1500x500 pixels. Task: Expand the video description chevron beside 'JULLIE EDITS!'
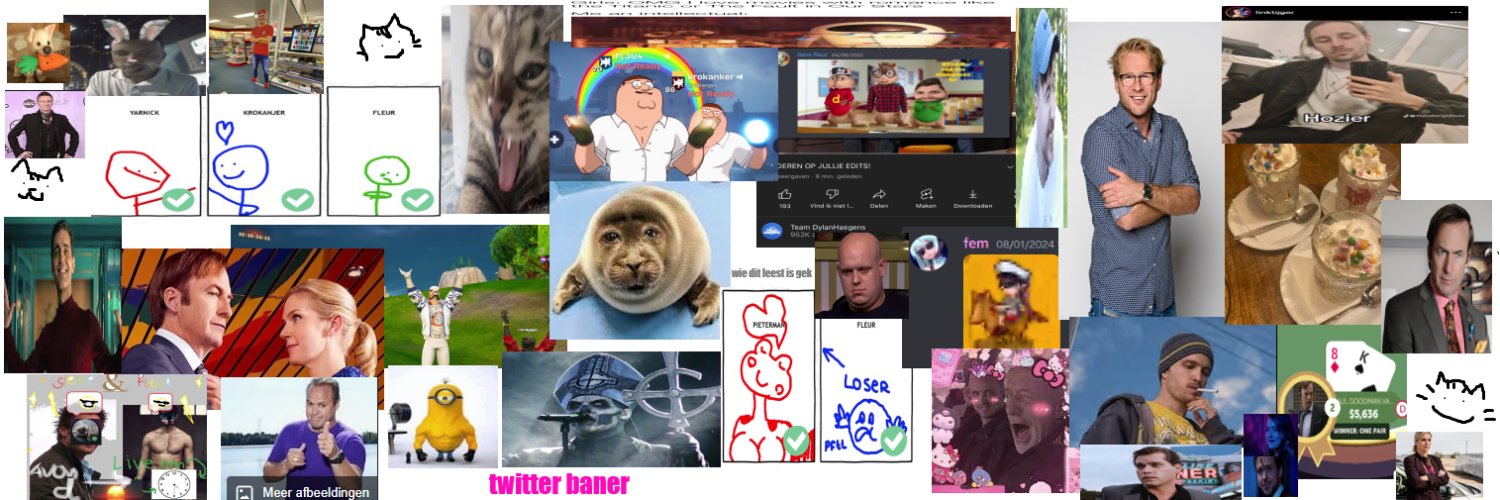point(1008,165)
